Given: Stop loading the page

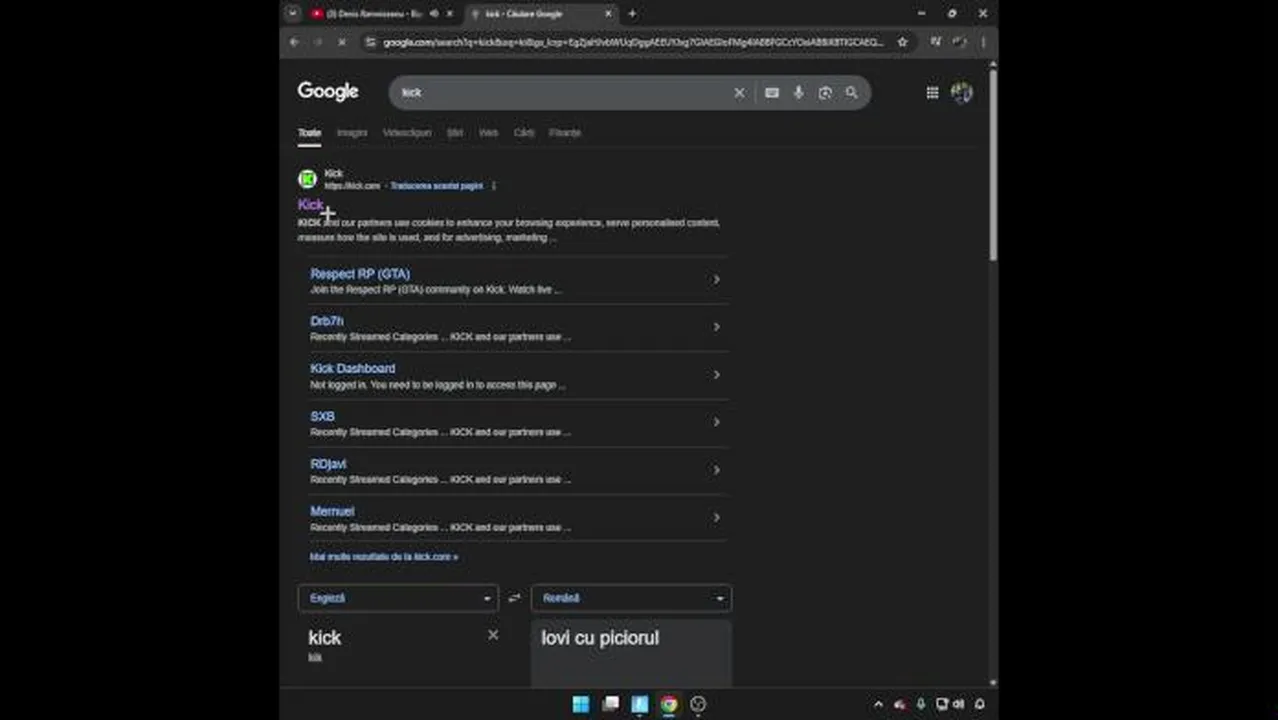Looking at the screenshot, I should tap(342, 42).
